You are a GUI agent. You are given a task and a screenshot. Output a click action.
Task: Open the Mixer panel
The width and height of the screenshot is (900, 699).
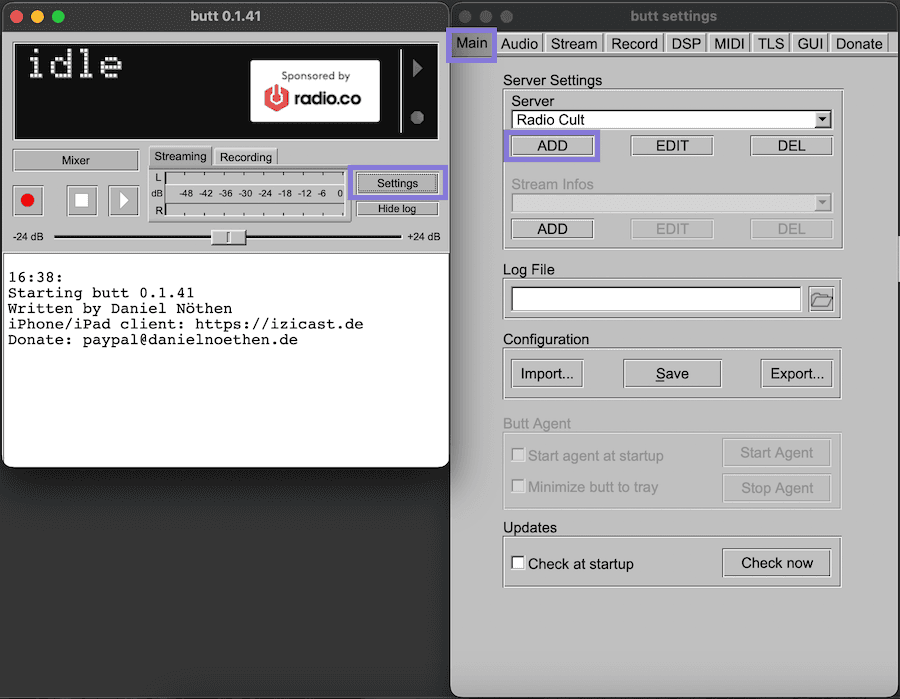(x=75, y=160)
